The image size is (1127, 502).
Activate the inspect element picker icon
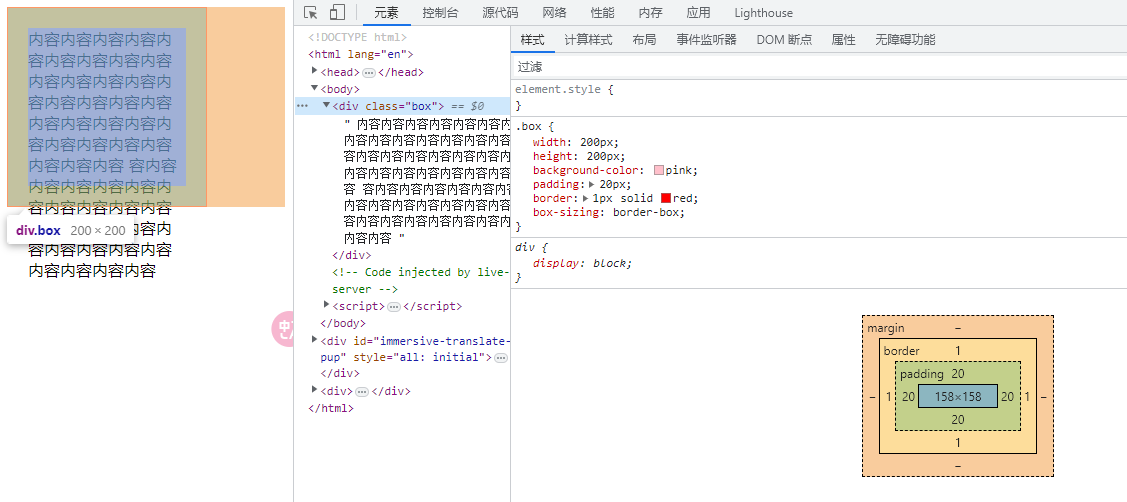point(311,13)
